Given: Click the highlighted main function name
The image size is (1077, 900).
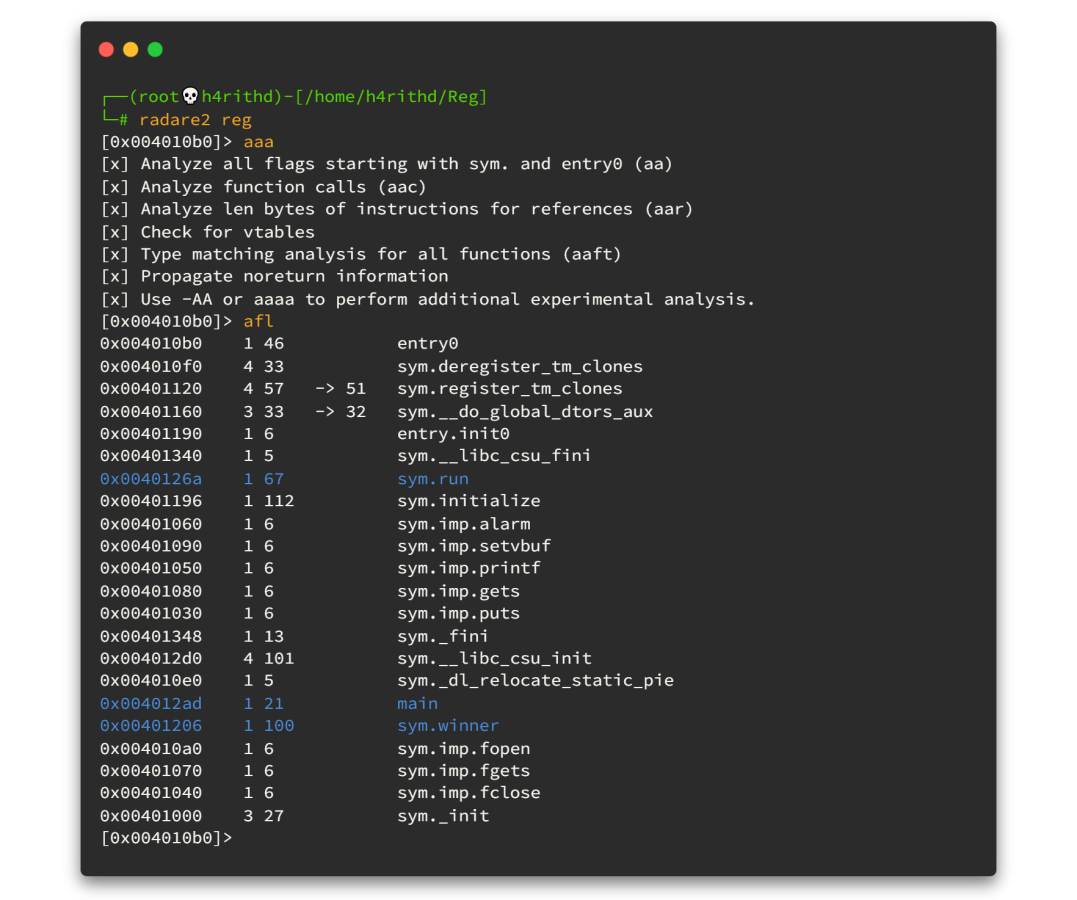Looking at the screenshot, I should [x=417, y=704].
